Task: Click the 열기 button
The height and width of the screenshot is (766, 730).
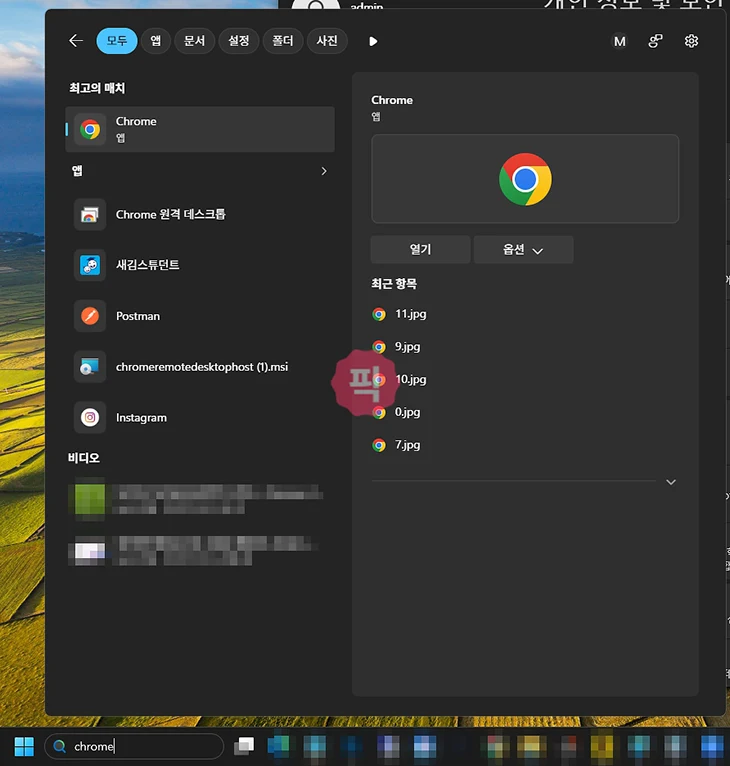Action: coord(420,250)
